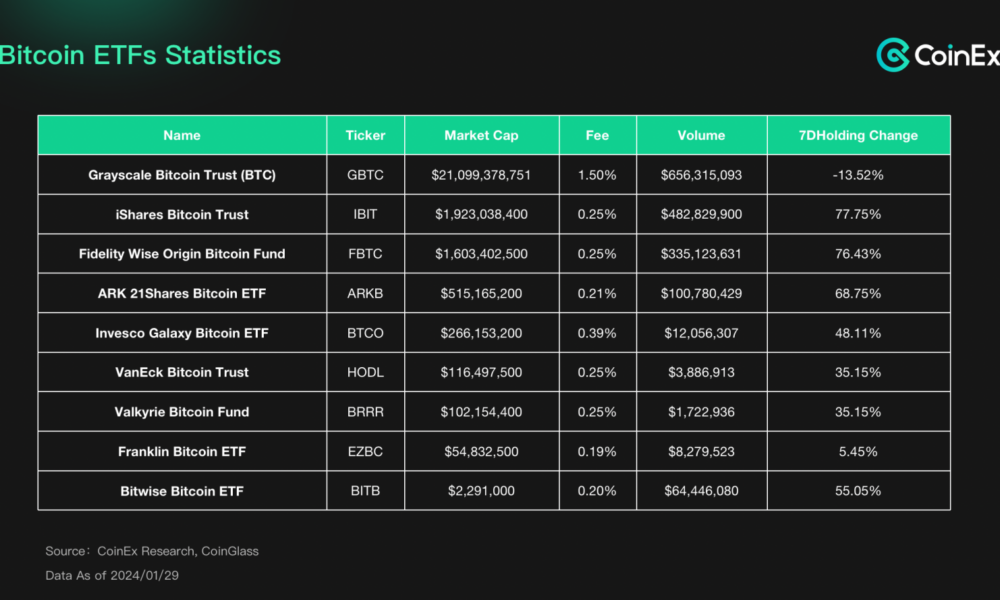Click the Market Cap column header
The height and width of the screenshot is (600, 1000).
coord(481,135)
